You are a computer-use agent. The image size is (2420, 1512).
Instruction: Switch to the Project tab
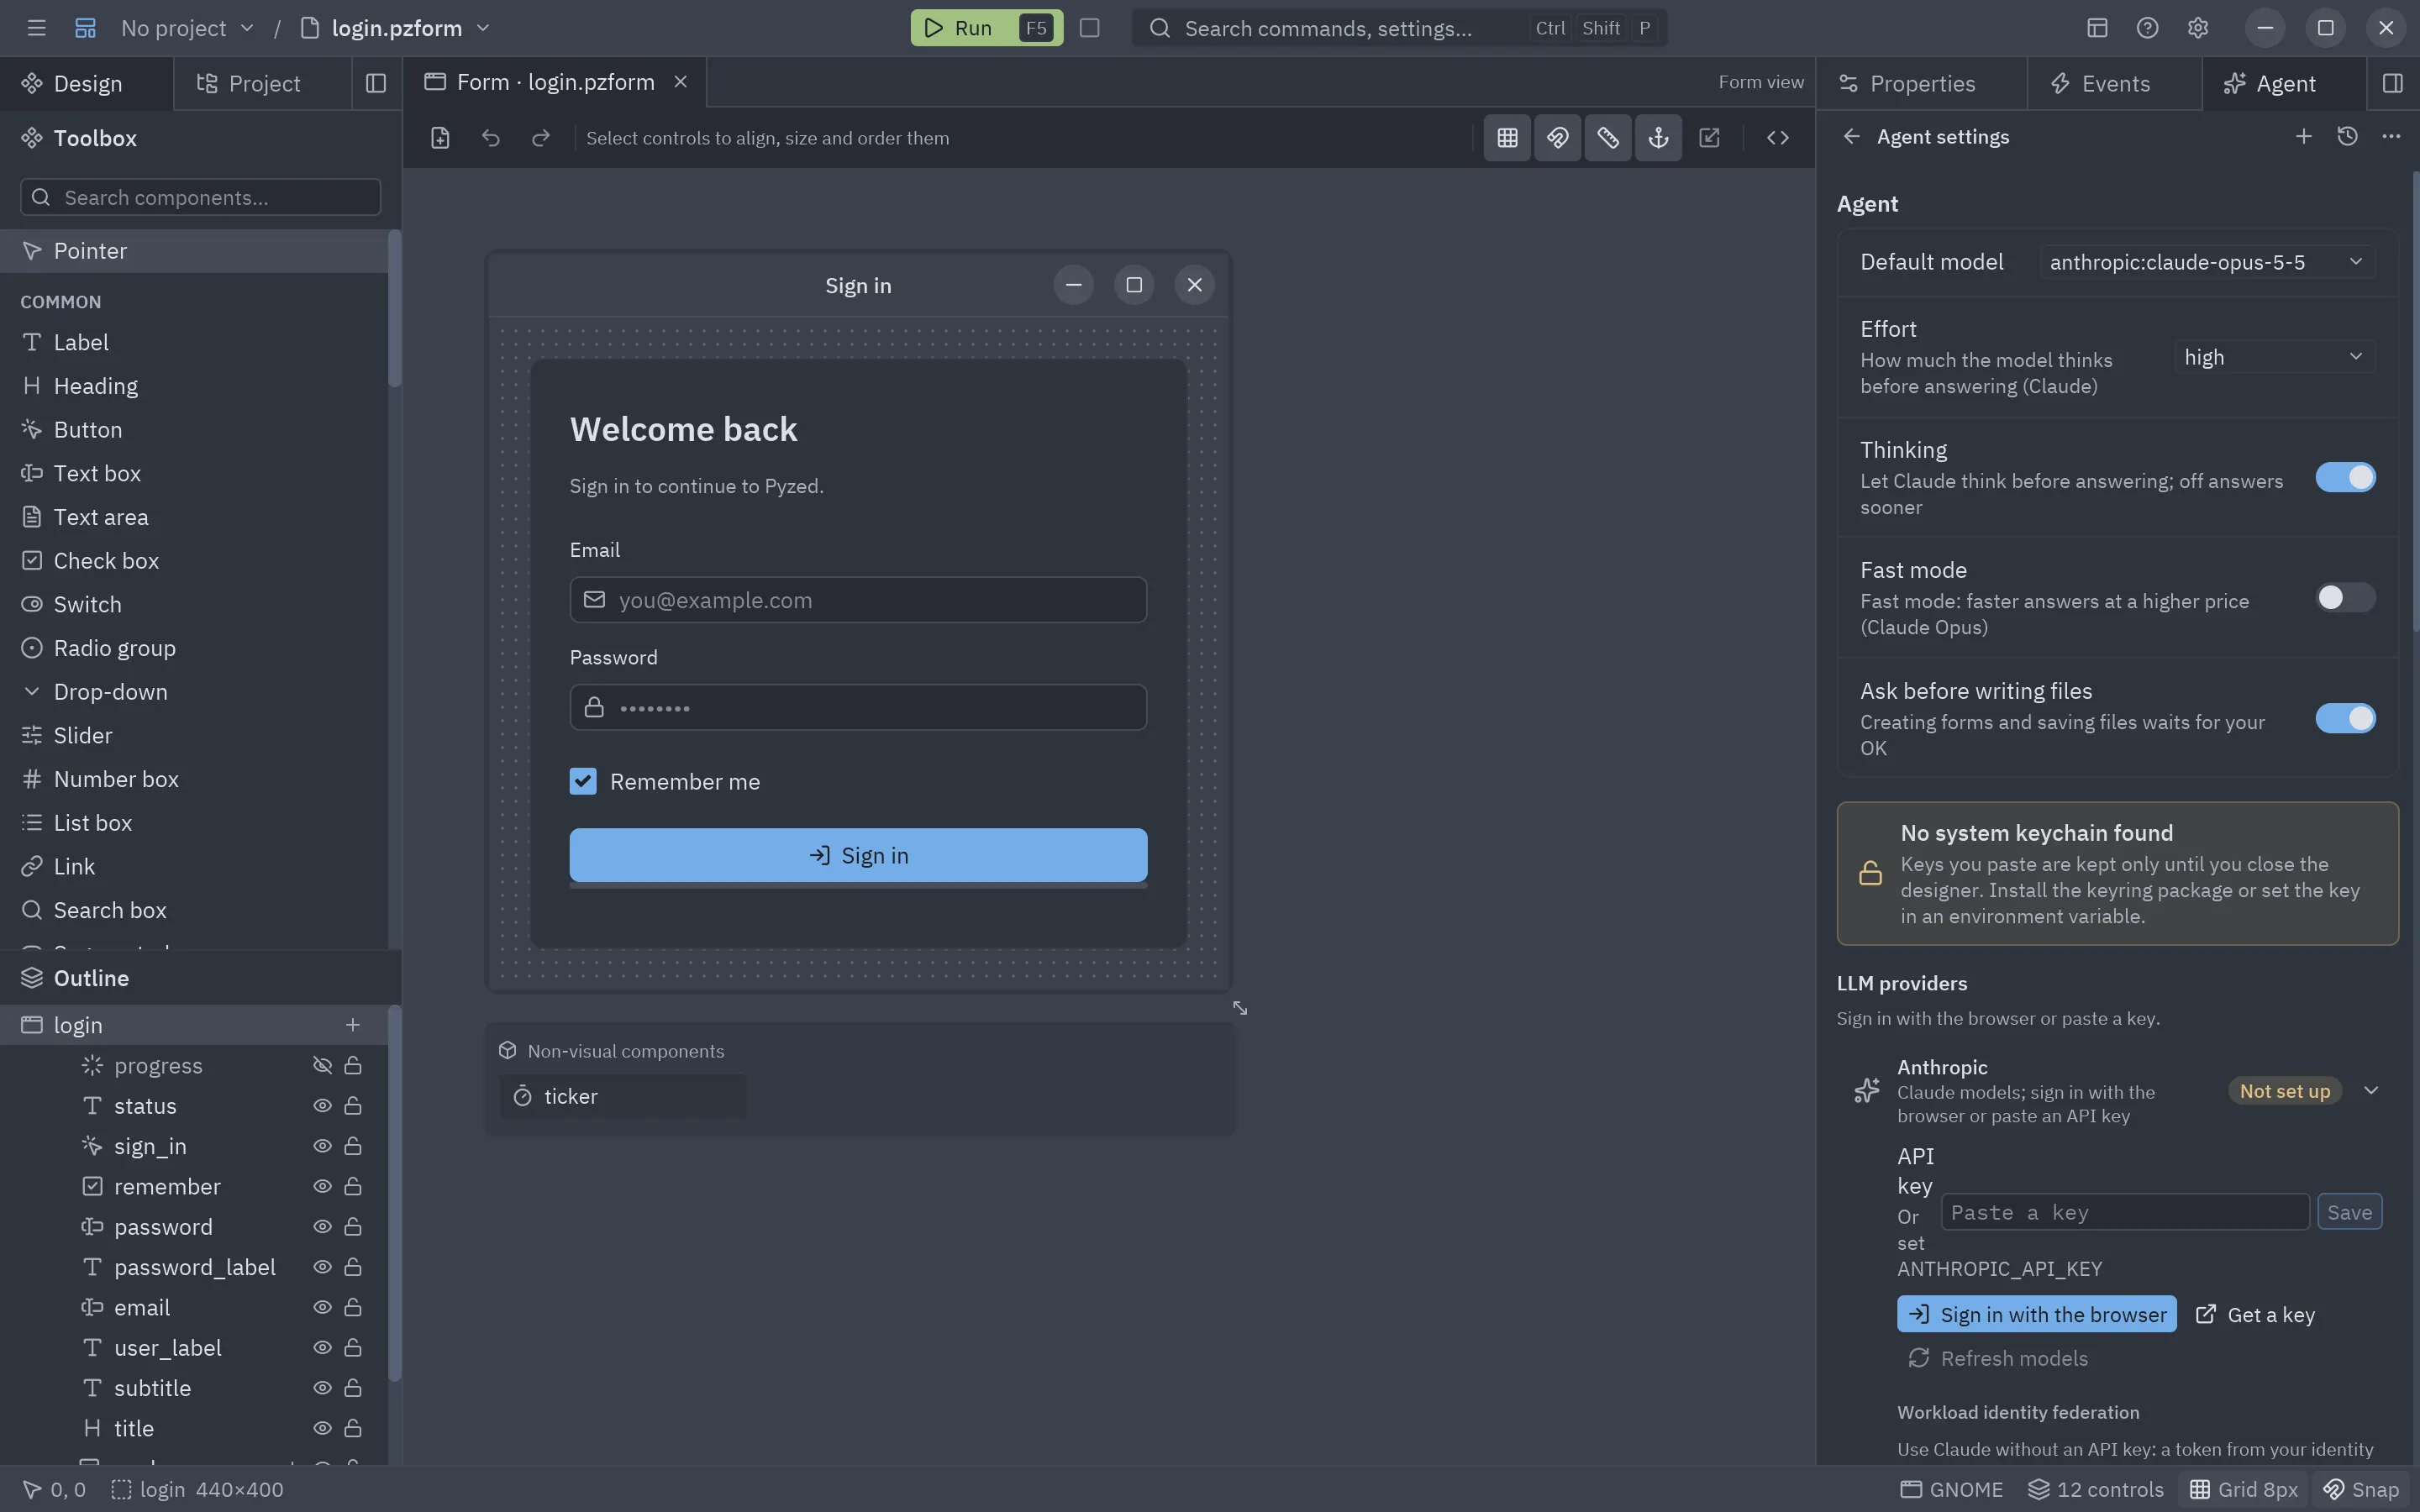(262, 83)
